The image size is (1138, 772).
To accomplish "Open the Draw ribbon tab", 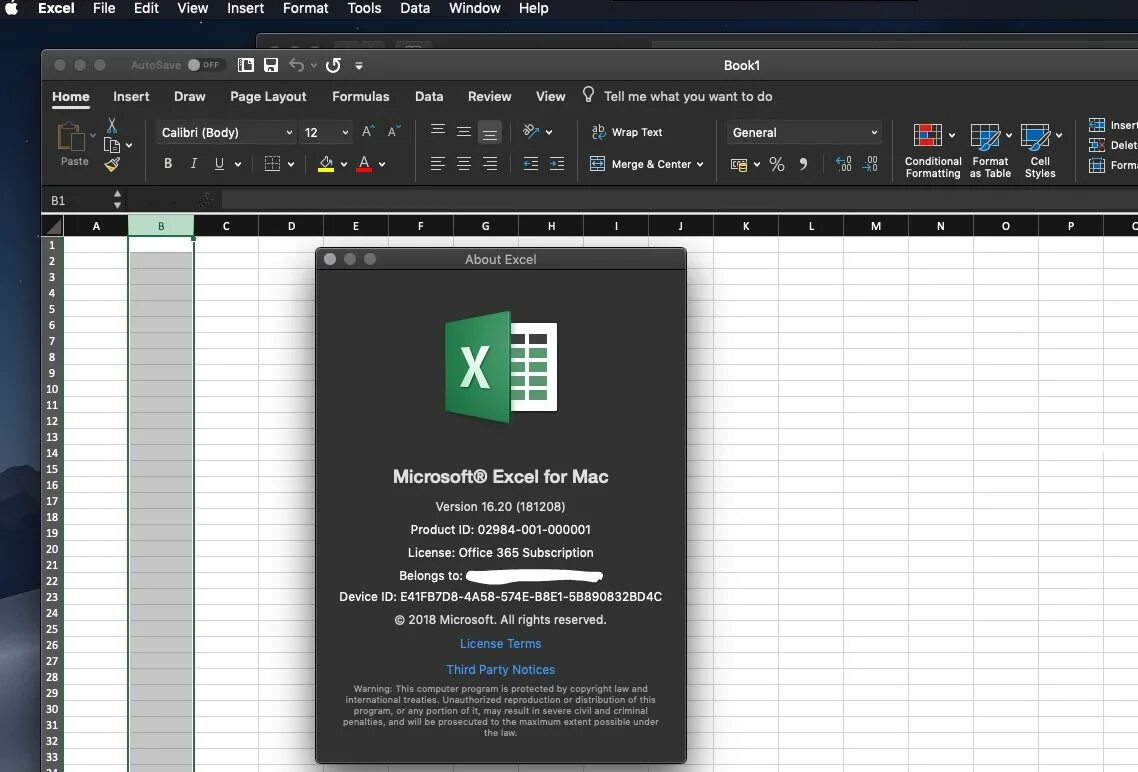I will [x=189, y=96].
